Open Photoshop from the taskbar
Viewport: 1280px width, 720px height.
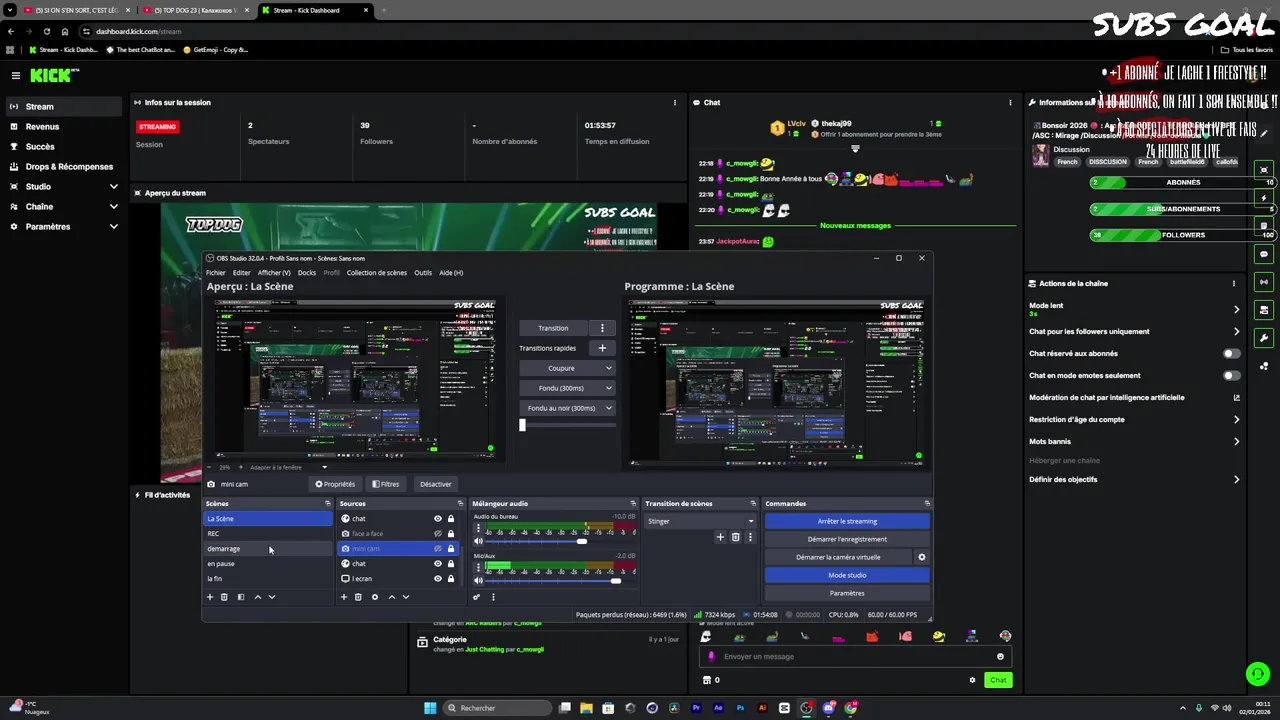[x=740, y=708]
